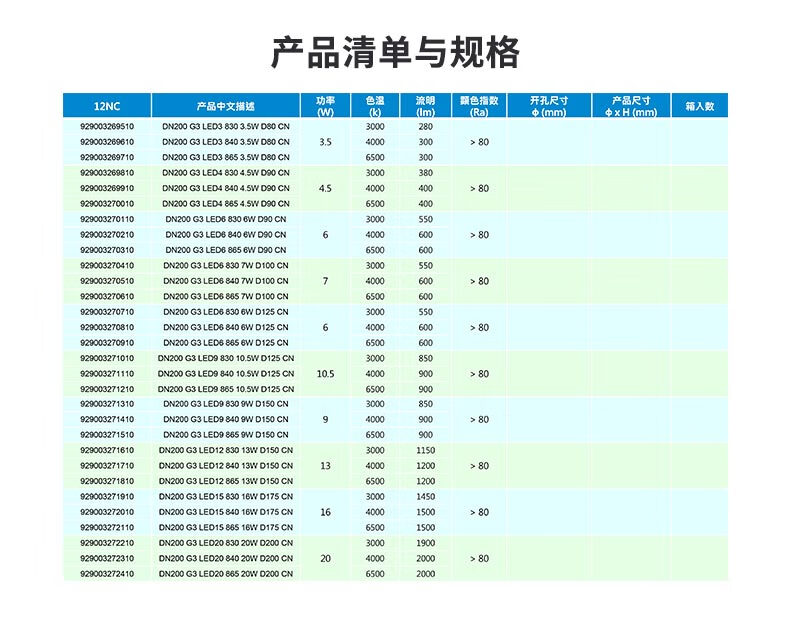Select the 1150 lumen value
Screen dimensions: 790x618
[x=425, y=450]
